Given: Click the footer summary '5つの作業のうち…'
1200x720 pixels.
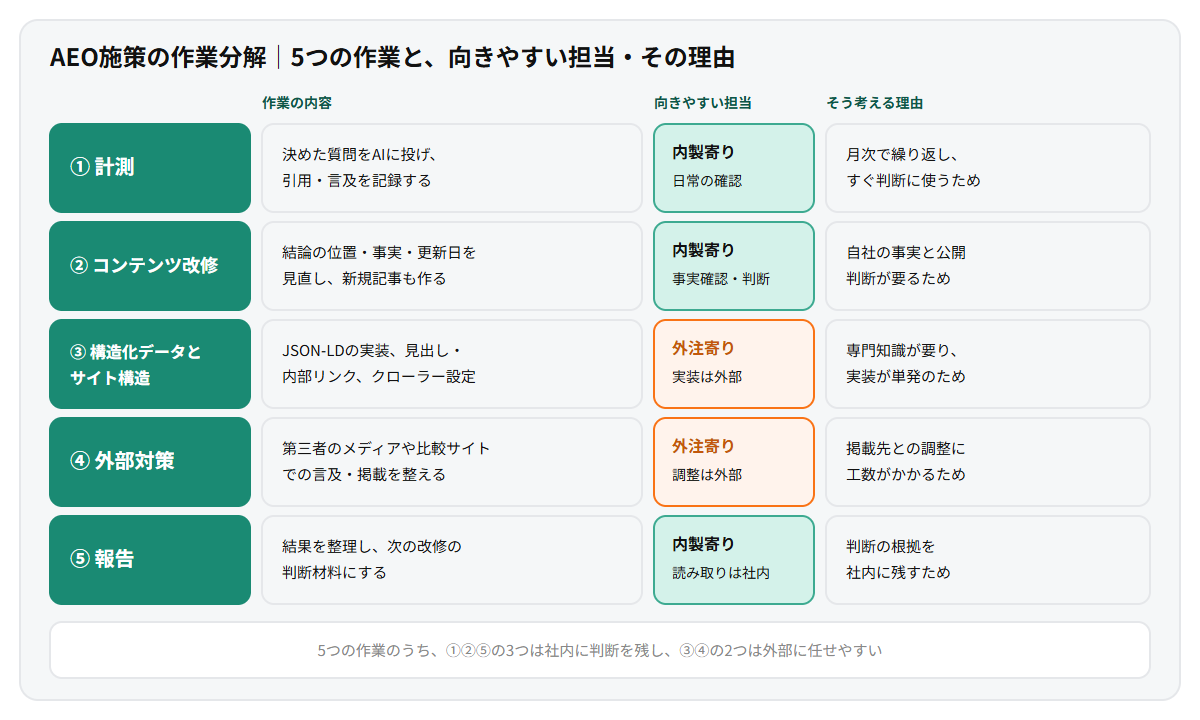Looking at the screenshot, I should coord(600,650).
